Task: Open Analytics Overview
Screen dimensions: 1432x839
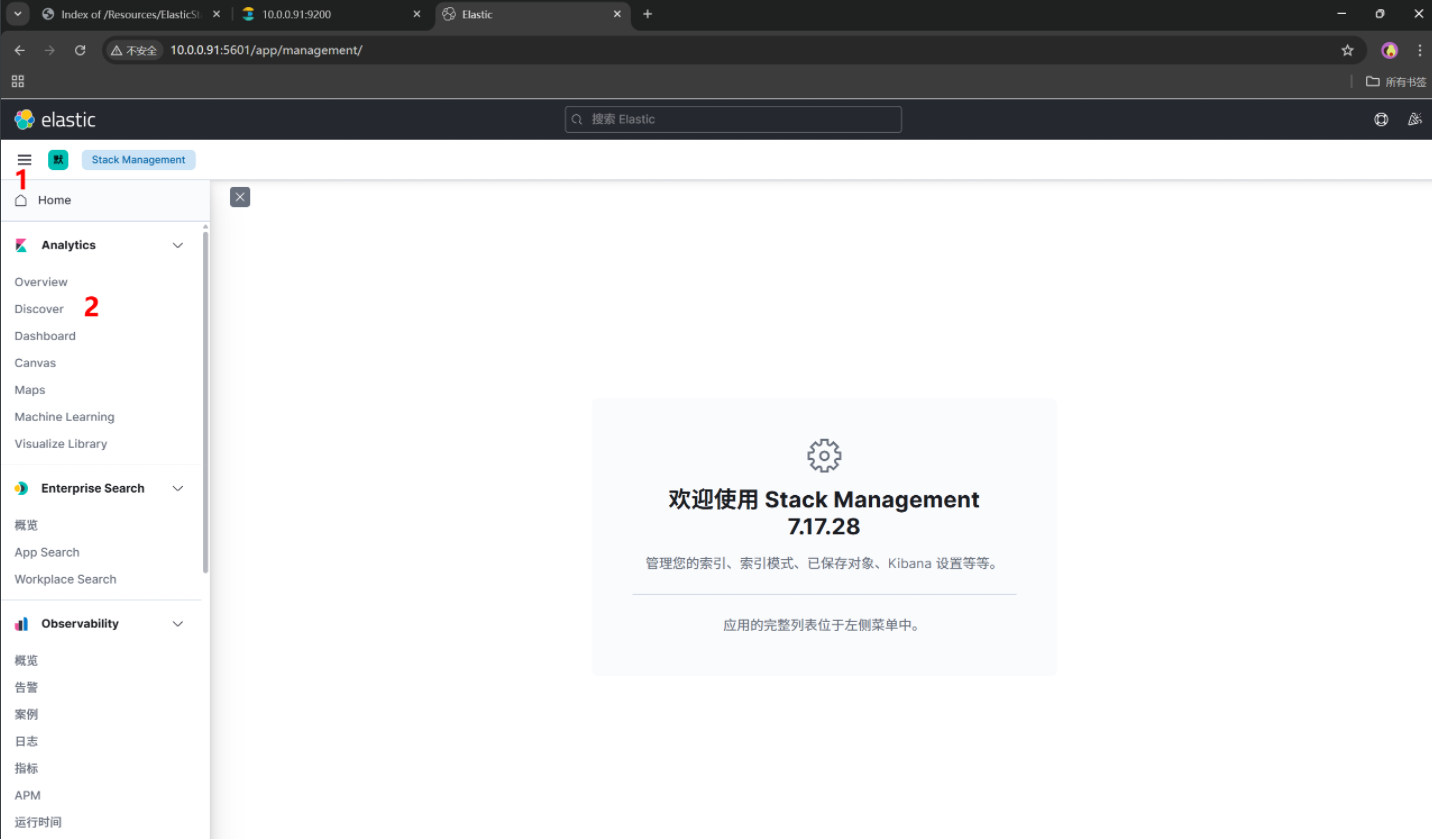Action: [x=41, y=282]
